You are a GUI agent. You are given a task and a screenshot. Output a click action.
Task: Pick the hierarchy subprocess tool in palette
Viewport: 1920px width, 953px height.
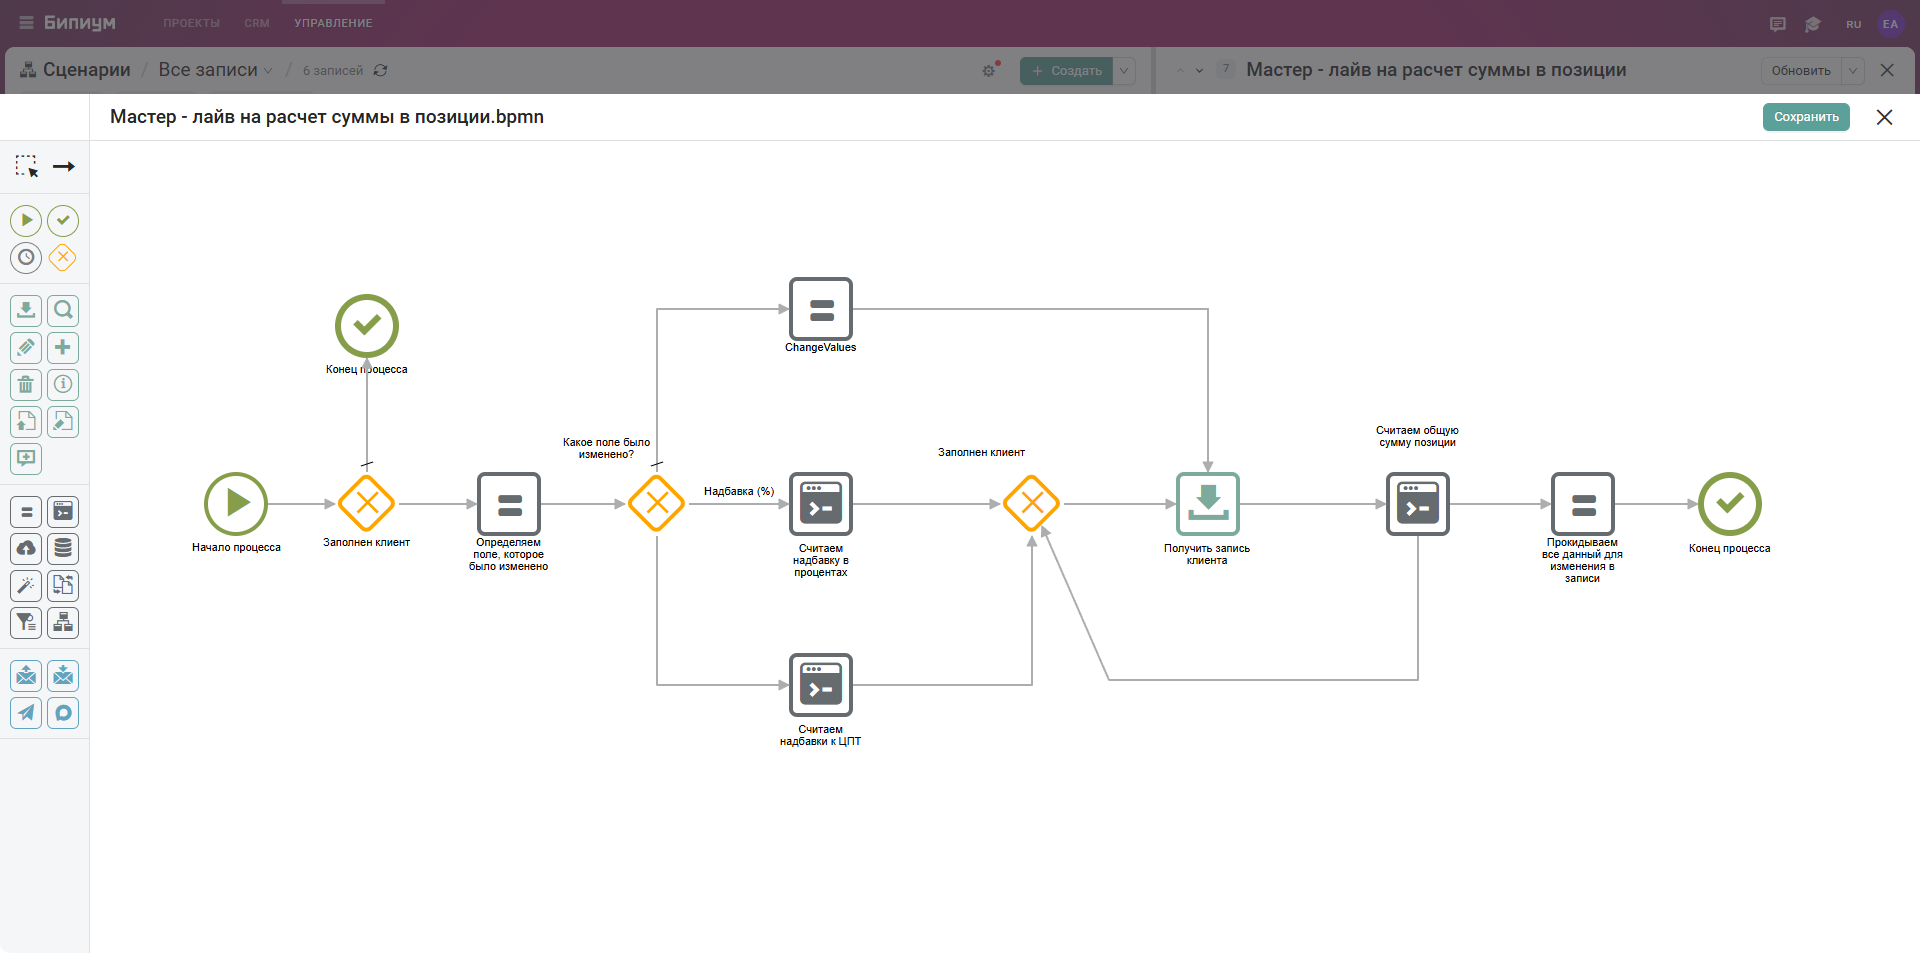point(63,623)
